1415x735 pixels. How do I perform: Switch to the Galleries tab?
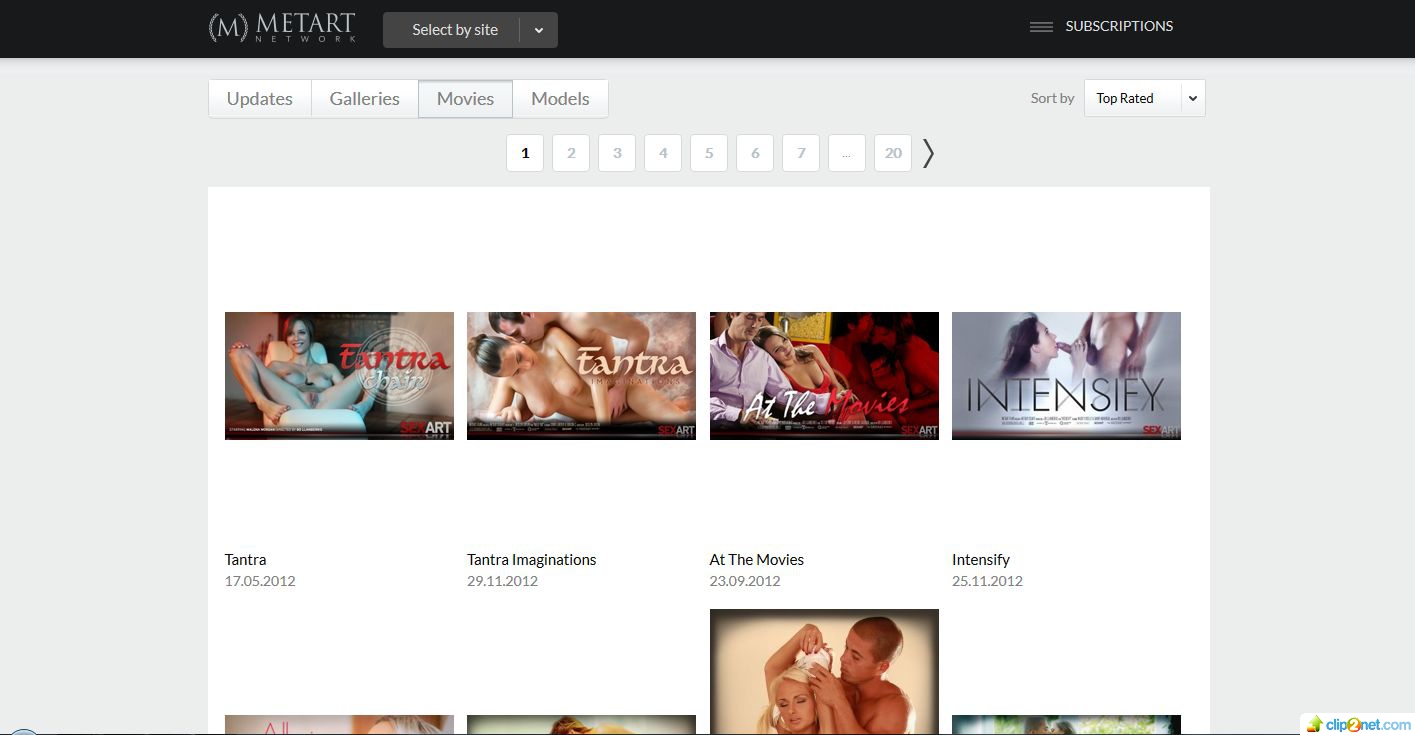point(365,99)
